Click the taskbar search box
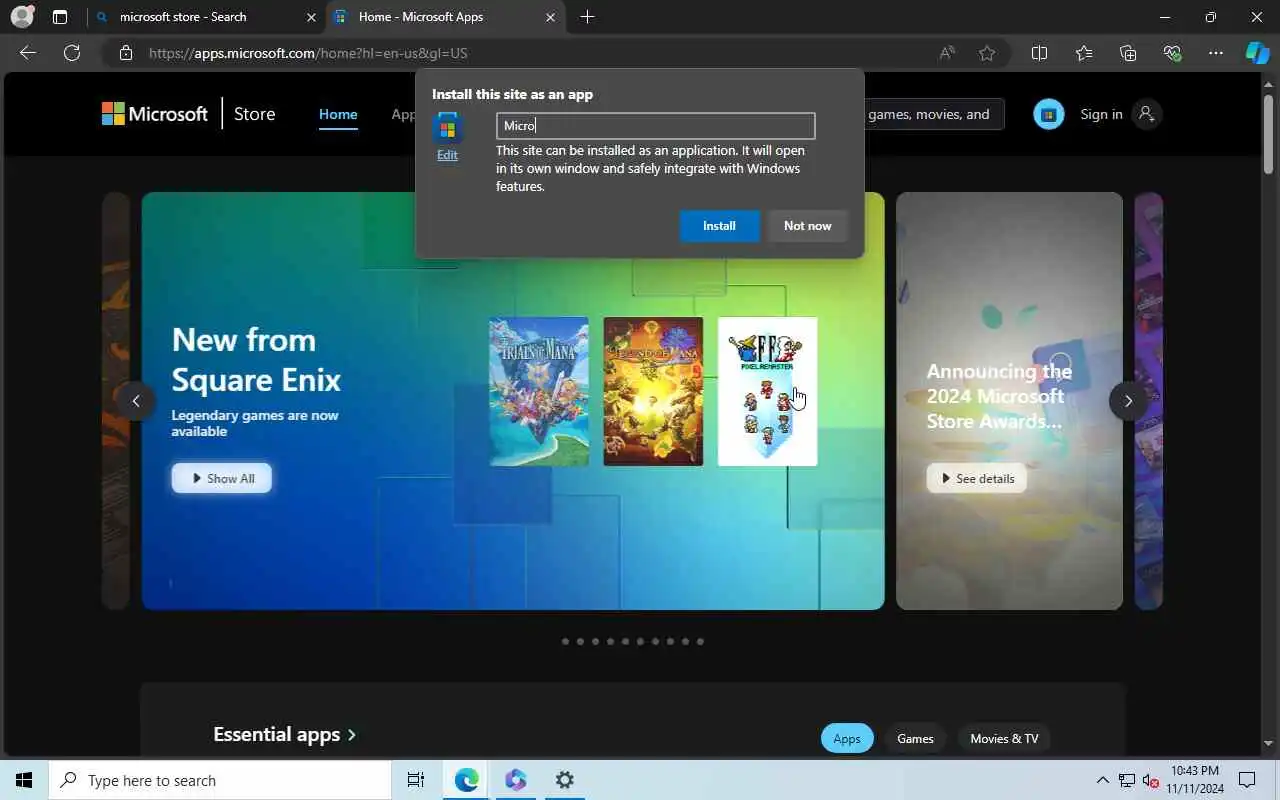The height and width of the screenshot is (800, 1280). [220, 780]
